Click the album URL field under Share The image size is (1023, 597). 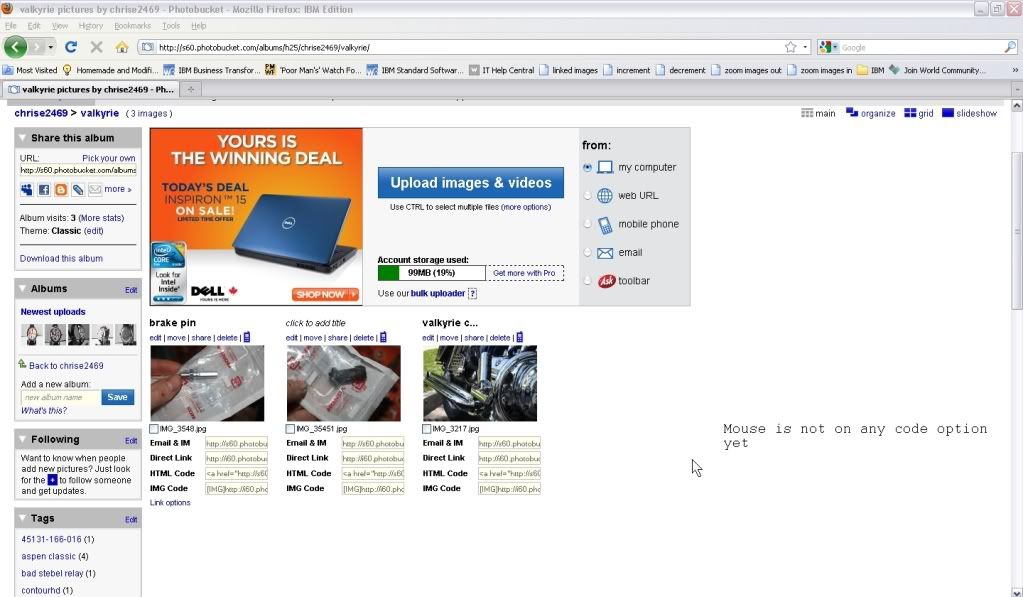(x=78, y=170)
